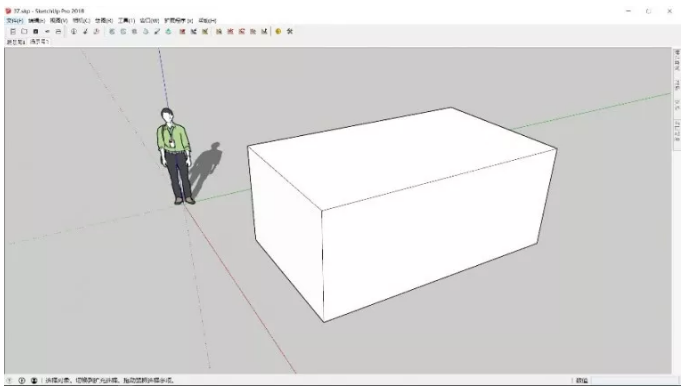Click the middle icon of the second toolbar group

(85, 32)
